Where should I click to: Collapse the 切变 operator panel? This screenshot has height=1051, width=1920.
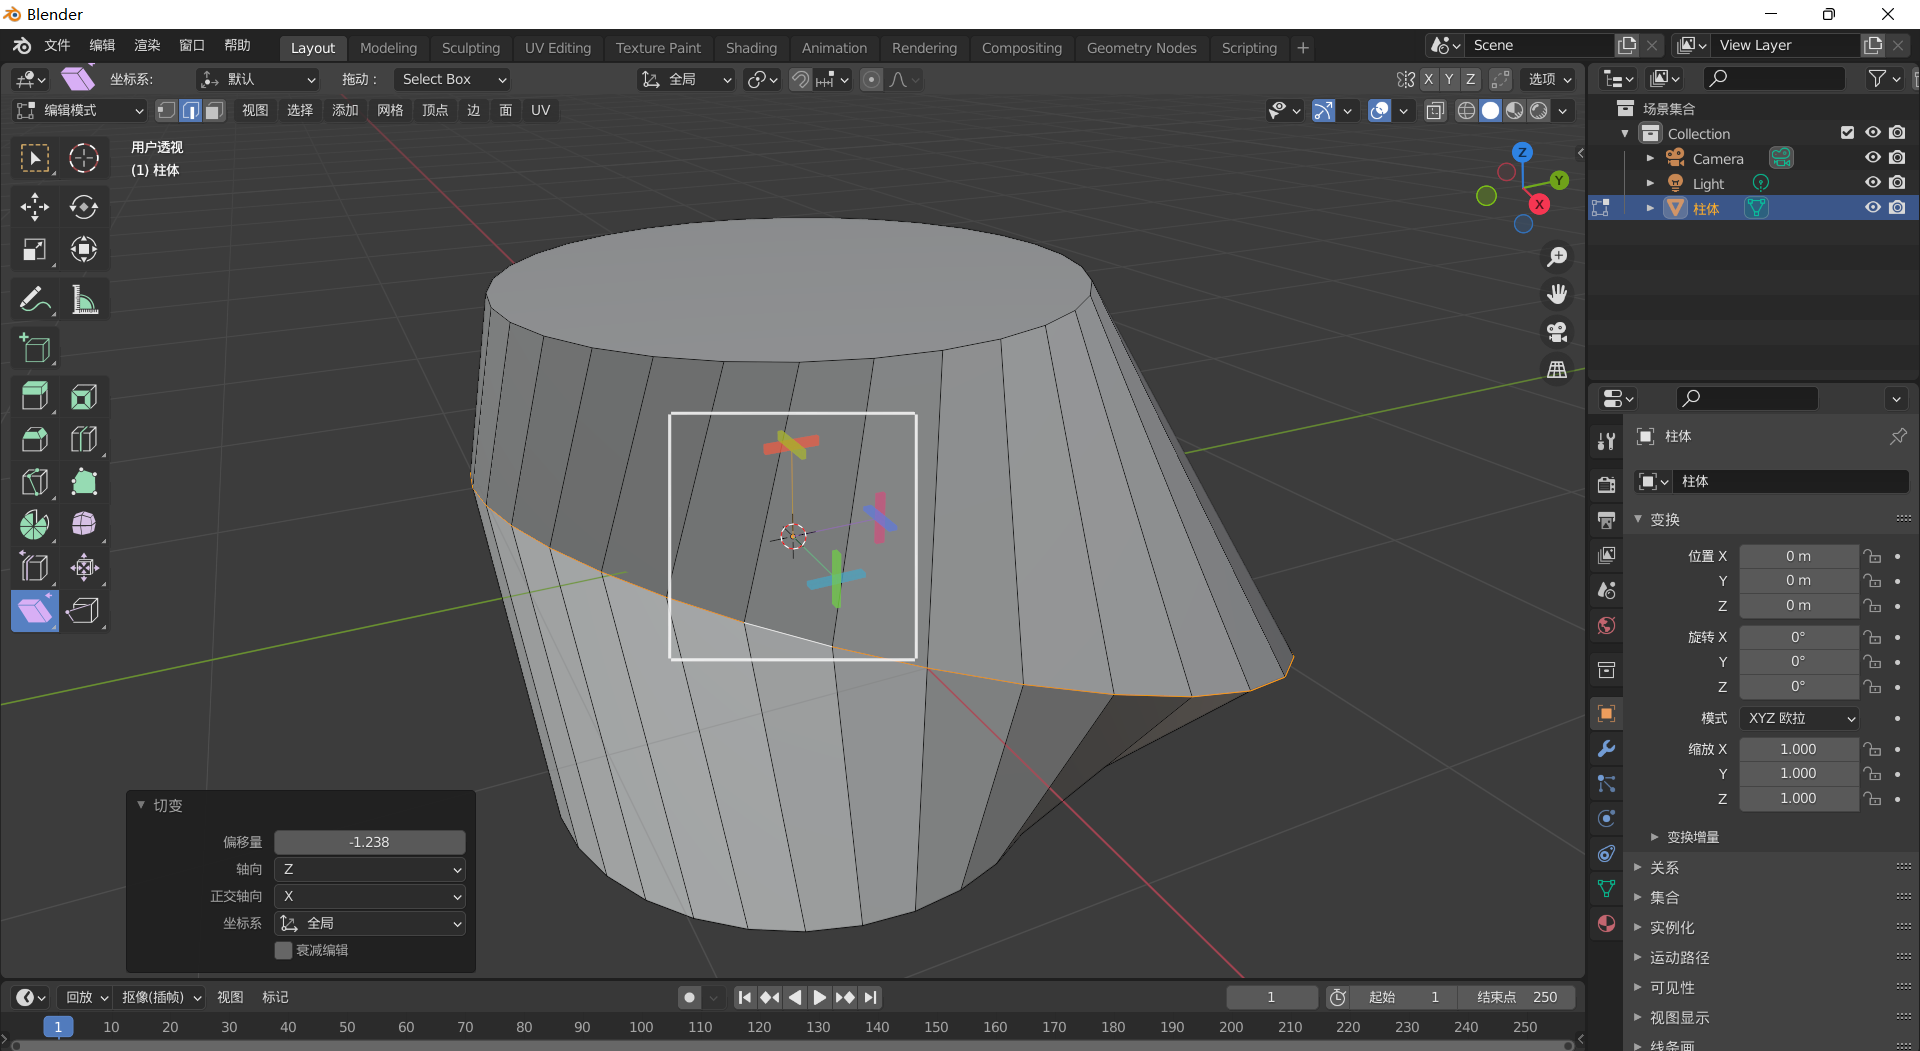141,805
